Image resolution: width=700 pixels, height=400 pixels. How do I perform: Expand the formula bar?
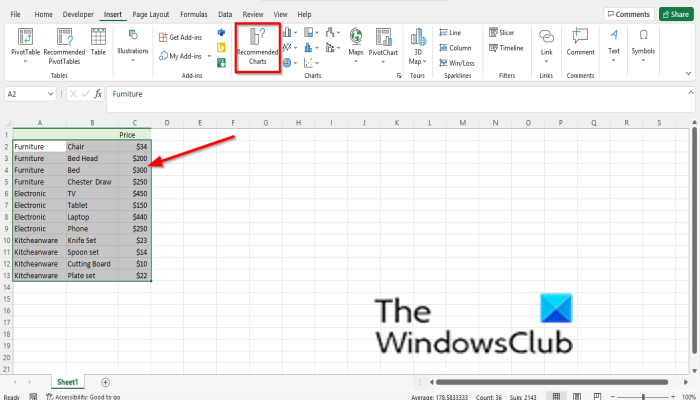691,92
